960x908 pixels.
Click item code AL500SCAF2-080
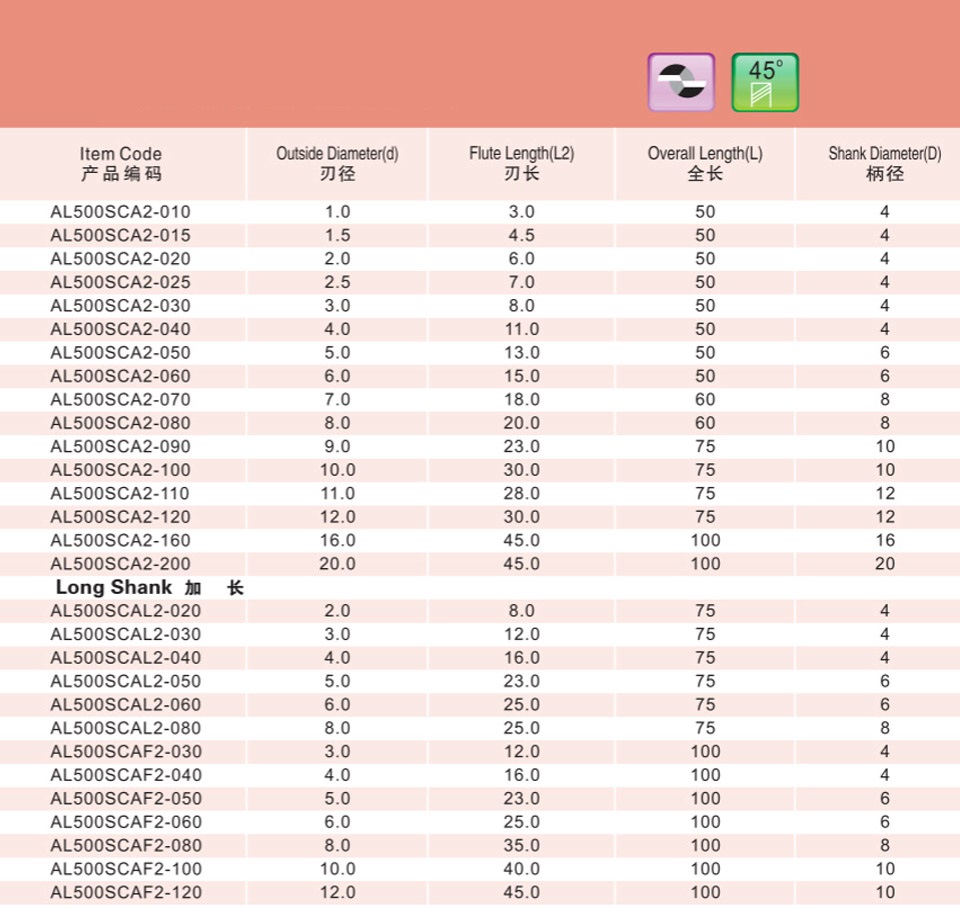126,846
